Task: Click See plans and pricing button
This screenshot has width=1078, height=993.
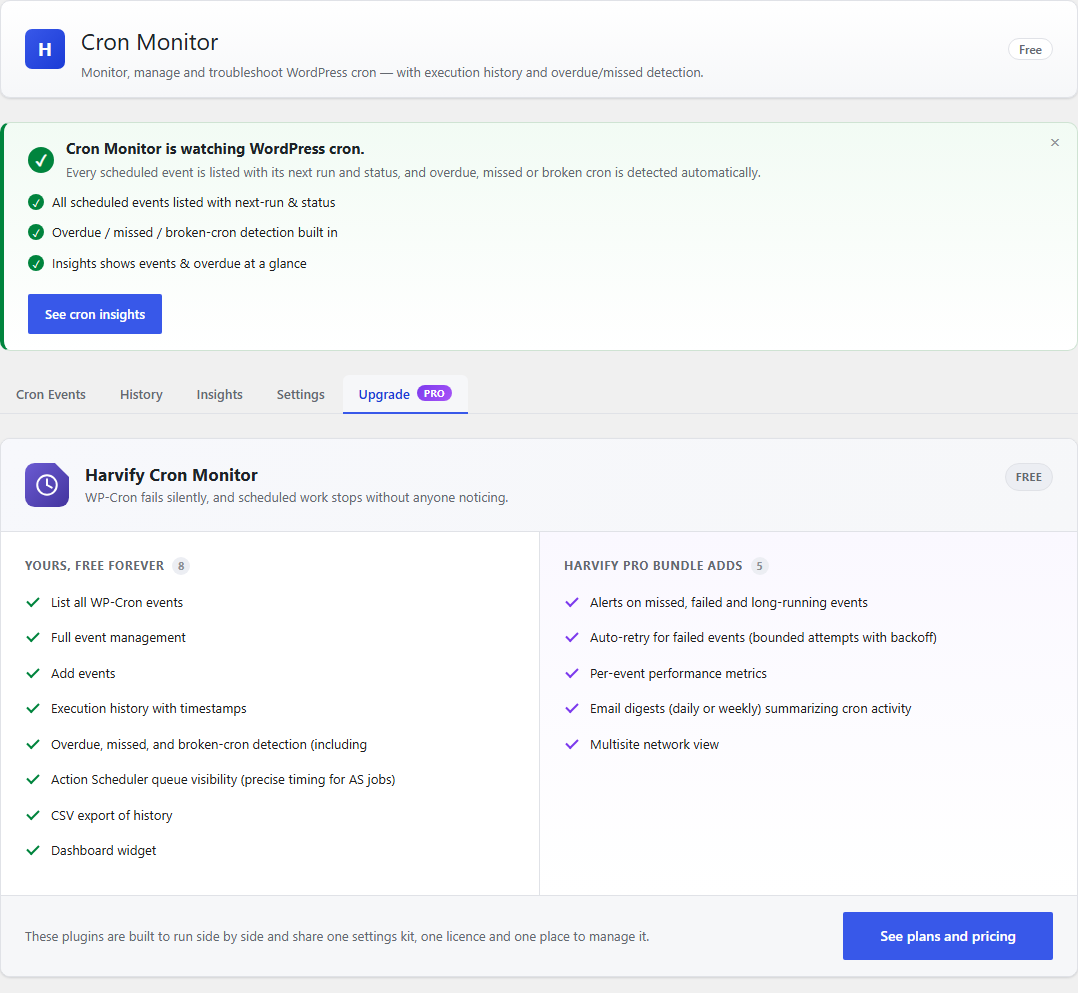Action: pyautogui.click(x=947, y=936)
